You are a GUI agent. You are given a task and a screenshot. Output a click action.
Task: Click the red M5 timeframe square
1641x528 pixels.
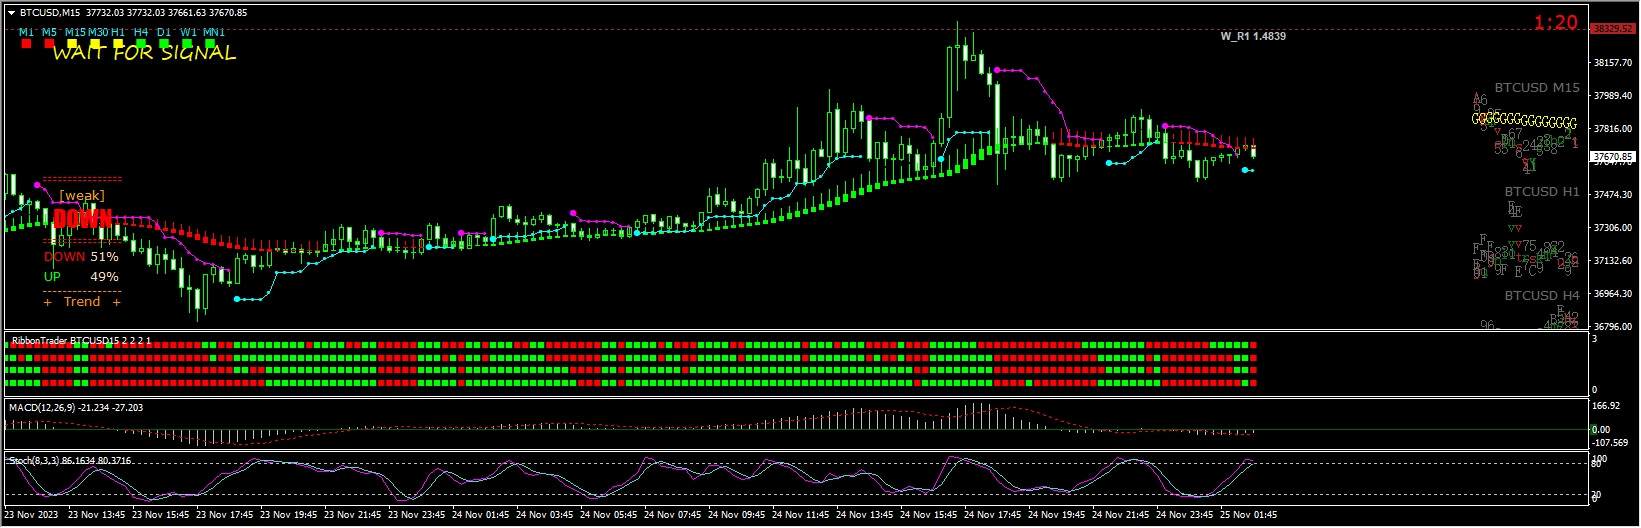tap(49, 44)
